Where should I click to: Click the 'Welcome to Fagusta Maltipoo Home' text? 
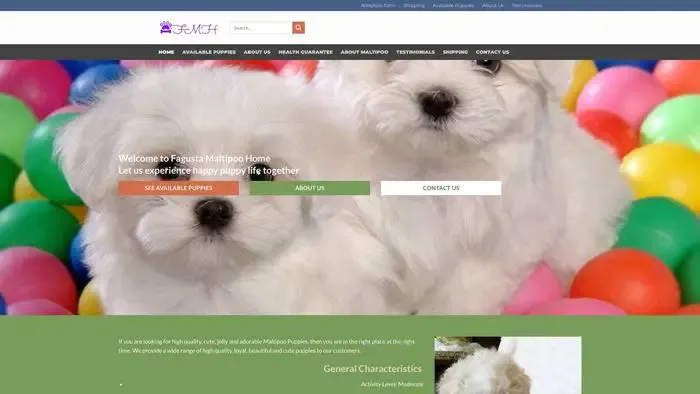coord(194,158)
